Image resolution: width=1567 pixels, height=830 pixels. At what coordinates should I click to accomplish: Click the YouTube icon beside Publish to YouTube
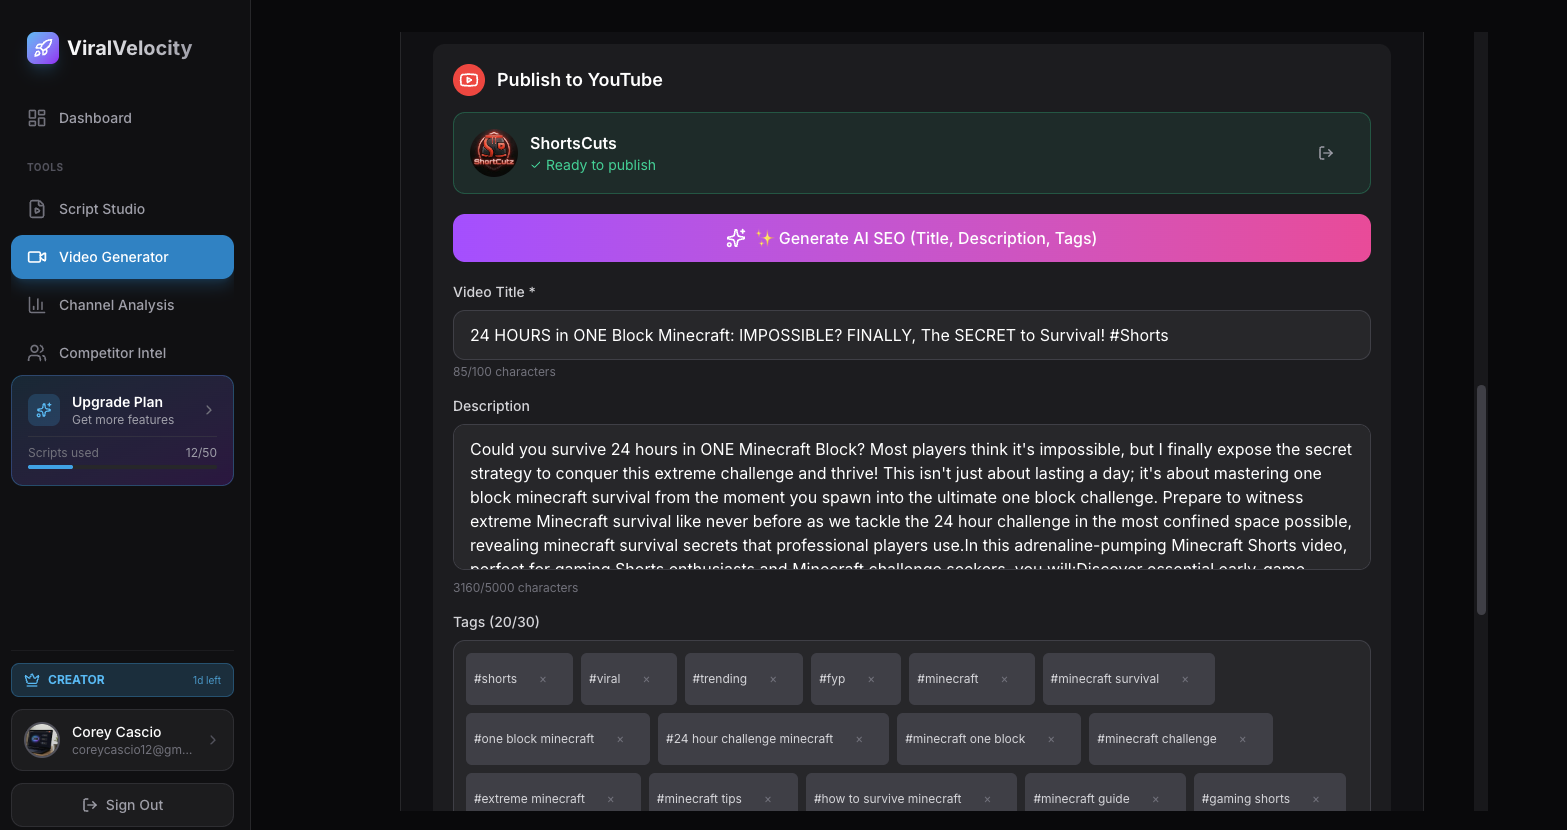click(468, 80)
